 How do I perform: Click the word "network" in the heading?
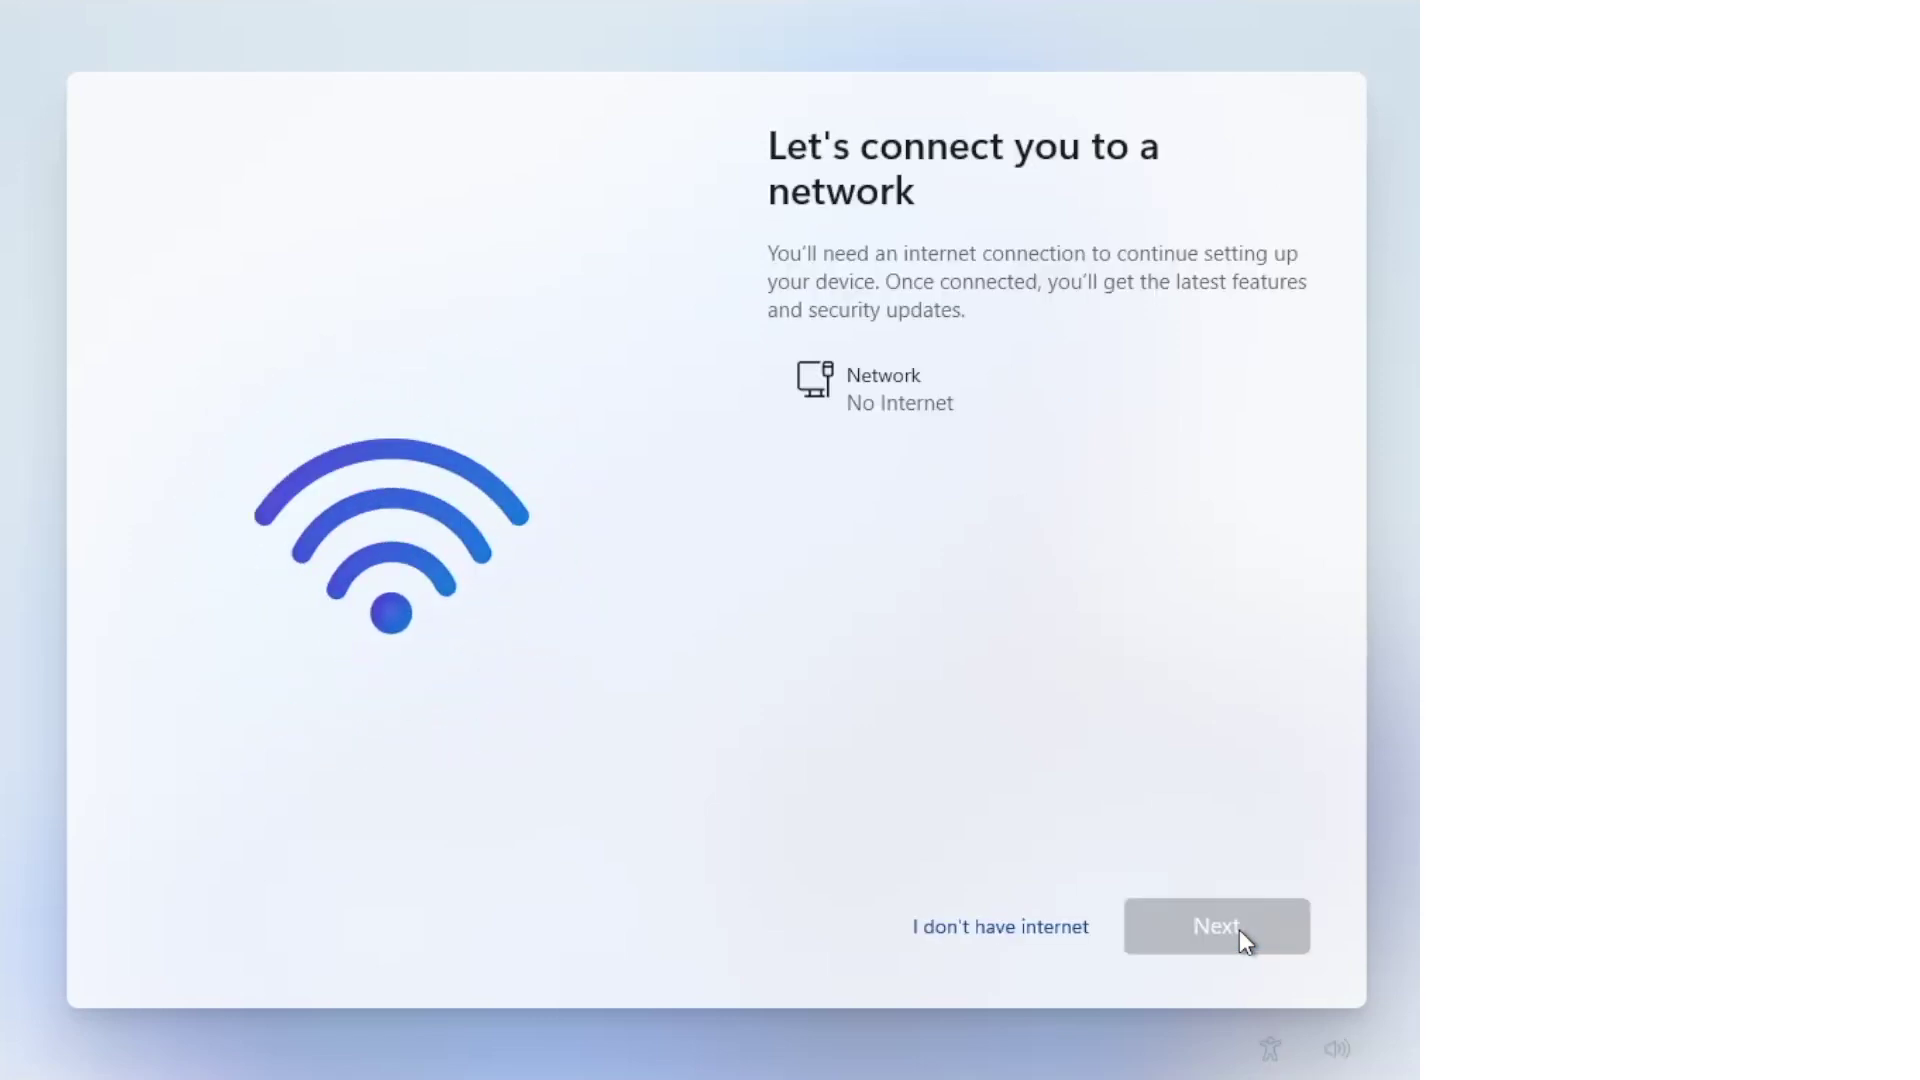[841, 191]
